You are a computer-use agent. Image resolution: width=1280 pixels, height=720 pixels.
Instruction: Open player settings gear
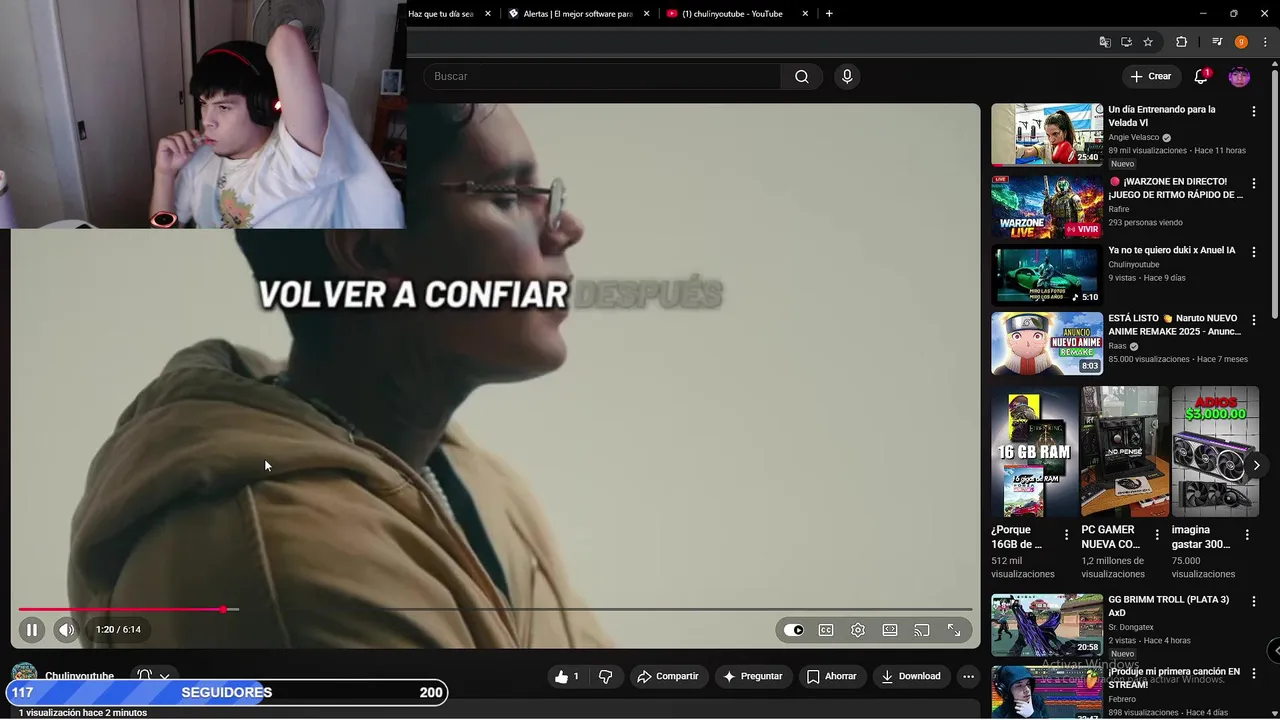click(858, 630)
